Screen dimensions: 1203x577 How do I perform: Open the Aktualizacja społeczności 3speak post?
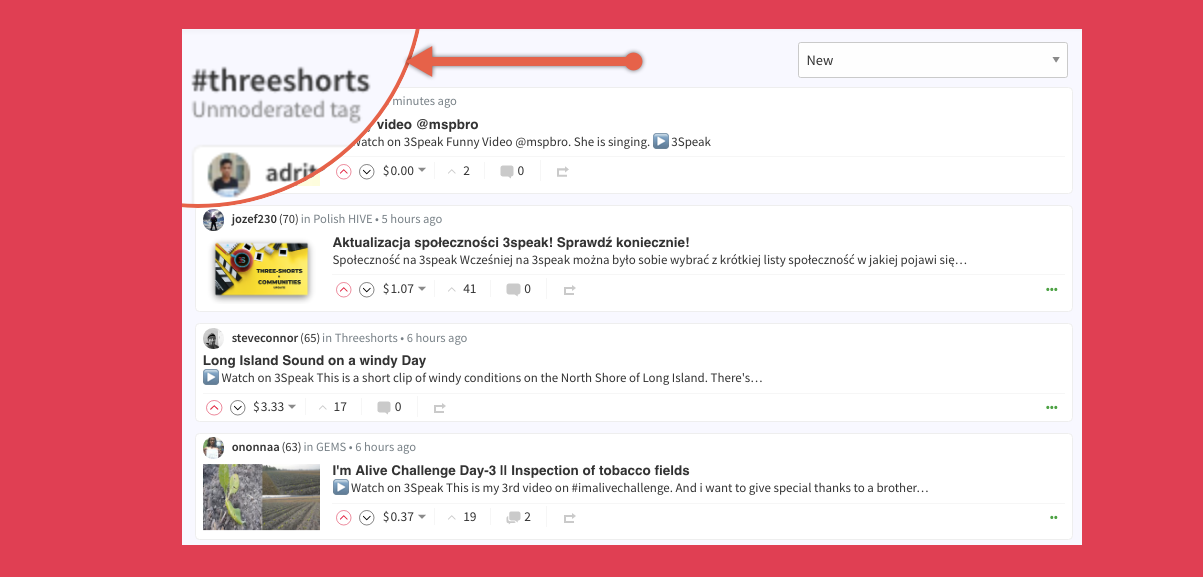click(x=510, y=242)
